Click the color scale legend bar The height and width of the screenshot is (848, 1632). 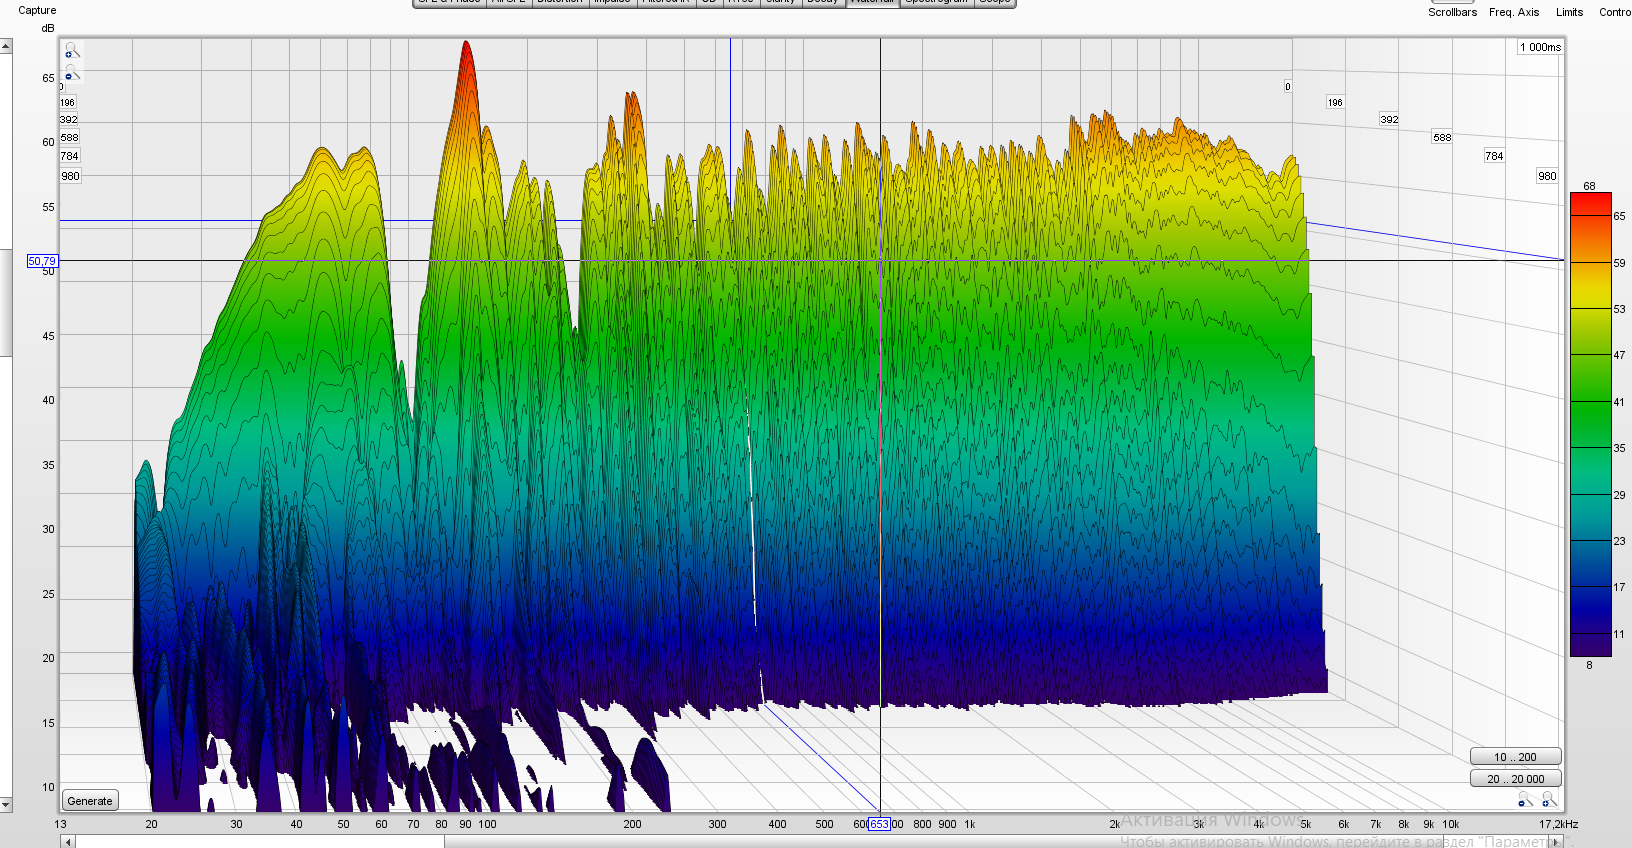(1590, 425)
